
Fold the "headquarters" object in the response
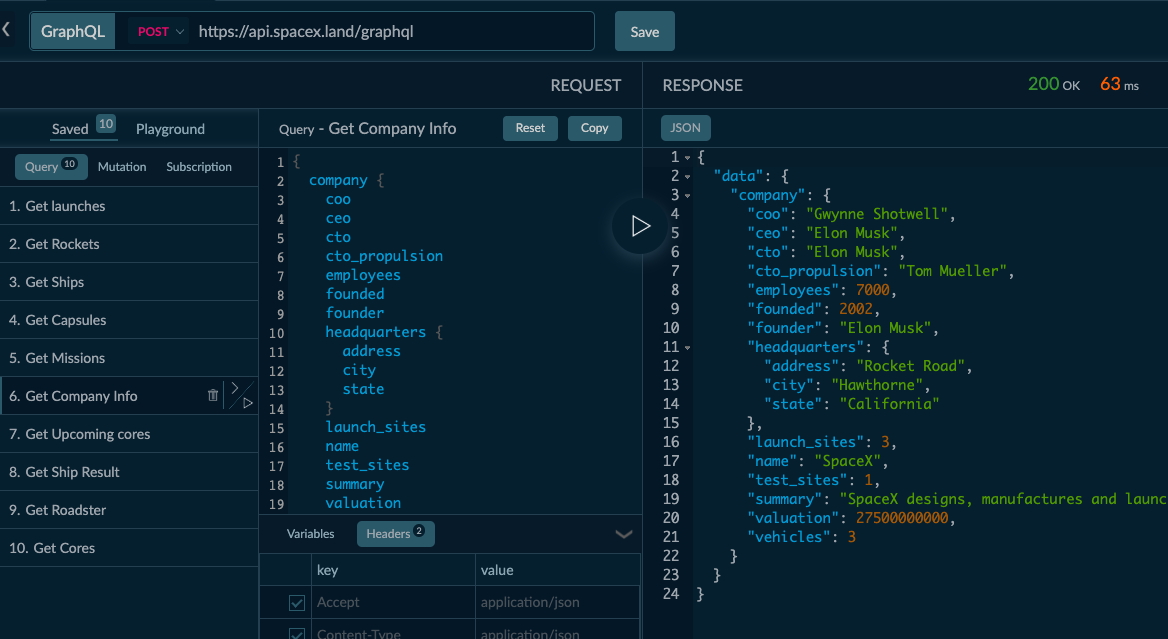(688, 348)
